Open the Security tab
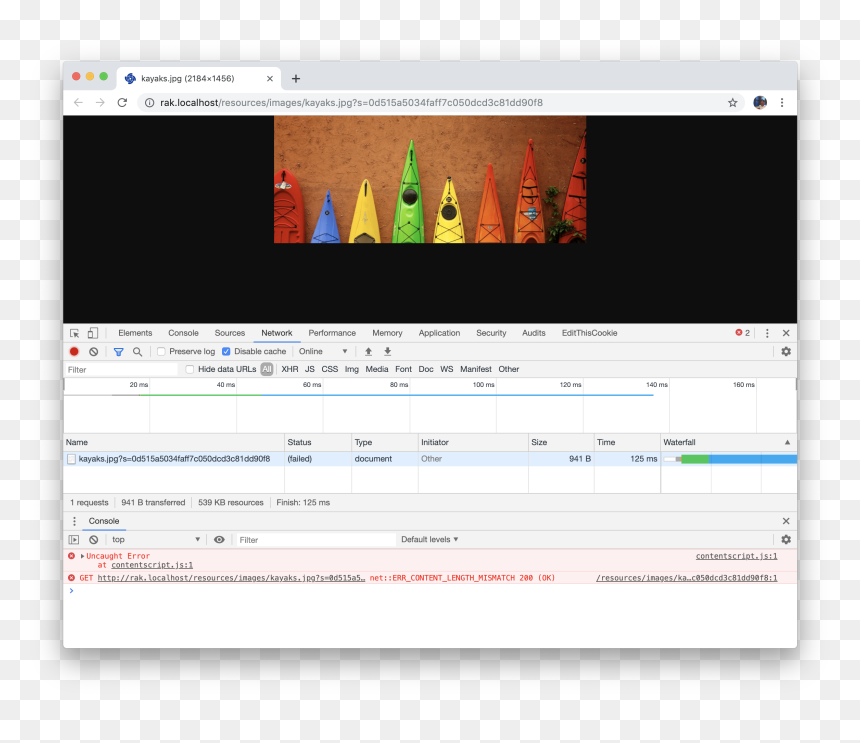The width and height of the screenshot is (860, 743). pos(491,333)
